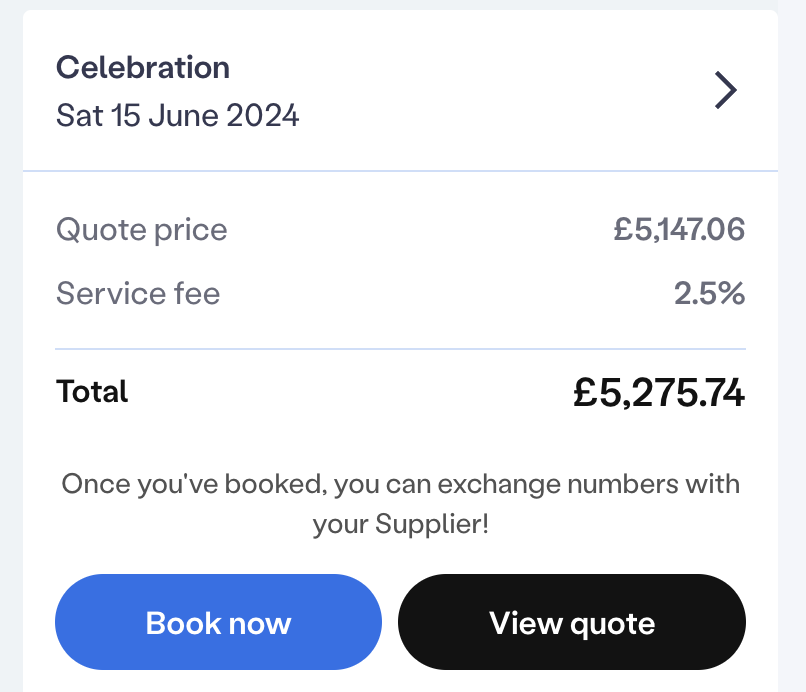The width and height of the screenshot is (806, 692).
Task: Click the Sat 15 June 2024 date
Action: click(x=177, y=115)
